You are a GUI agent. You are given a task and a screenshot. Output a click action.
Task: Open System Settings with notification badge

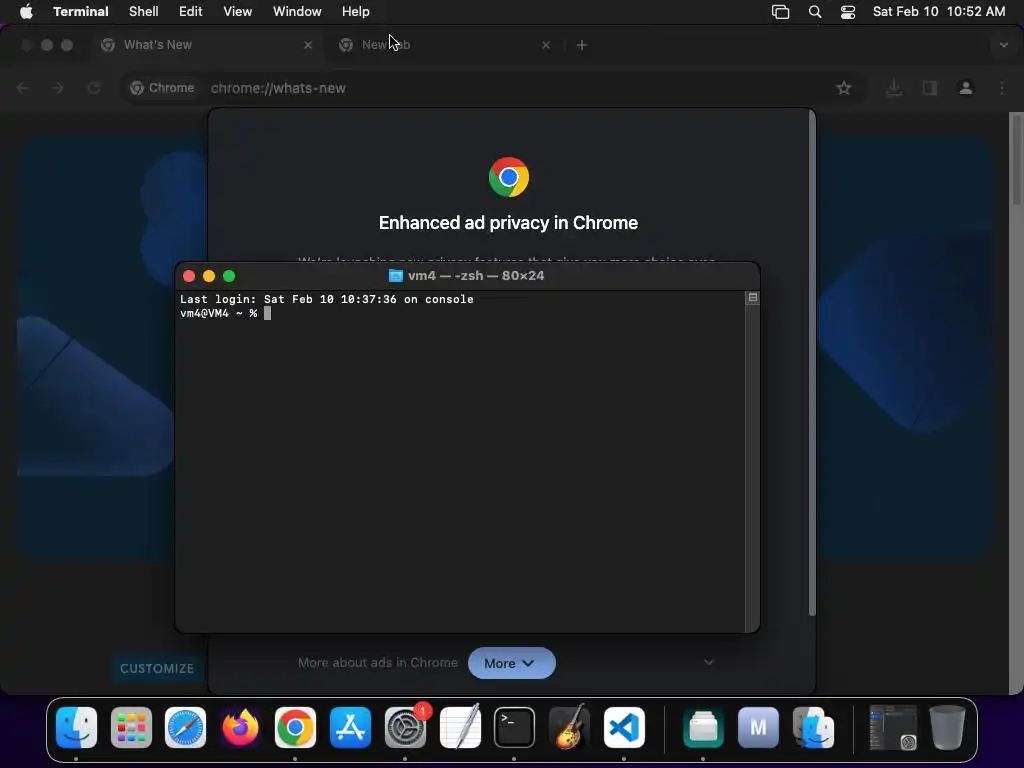pos(405,728)
